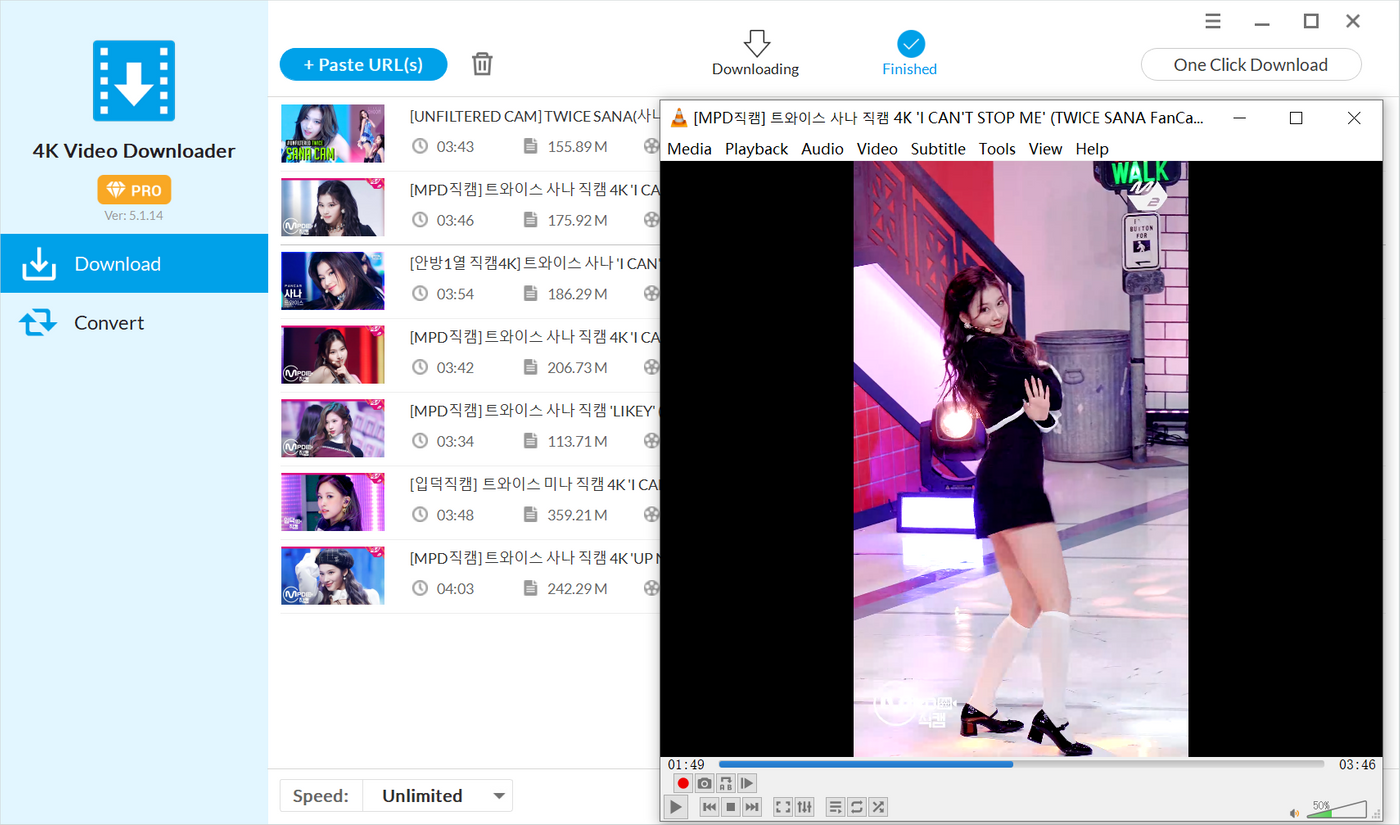Click elapsed time 01:49 in VLC
Viewport: 1400px width, 825px height.
686,765
